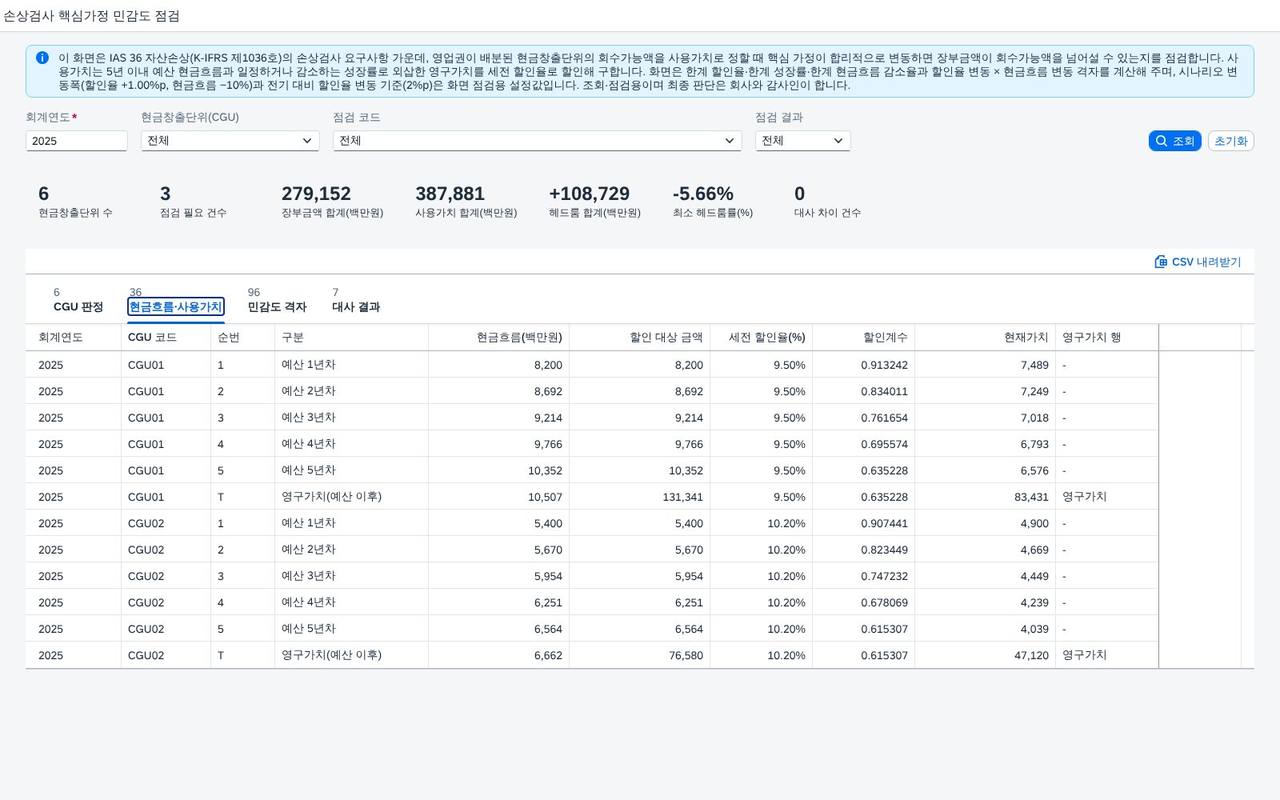Viewport: 1280px width, 800px height.
Task: Click the magnifier icon on the 조회 button
Action: (x=1161, y=141)
